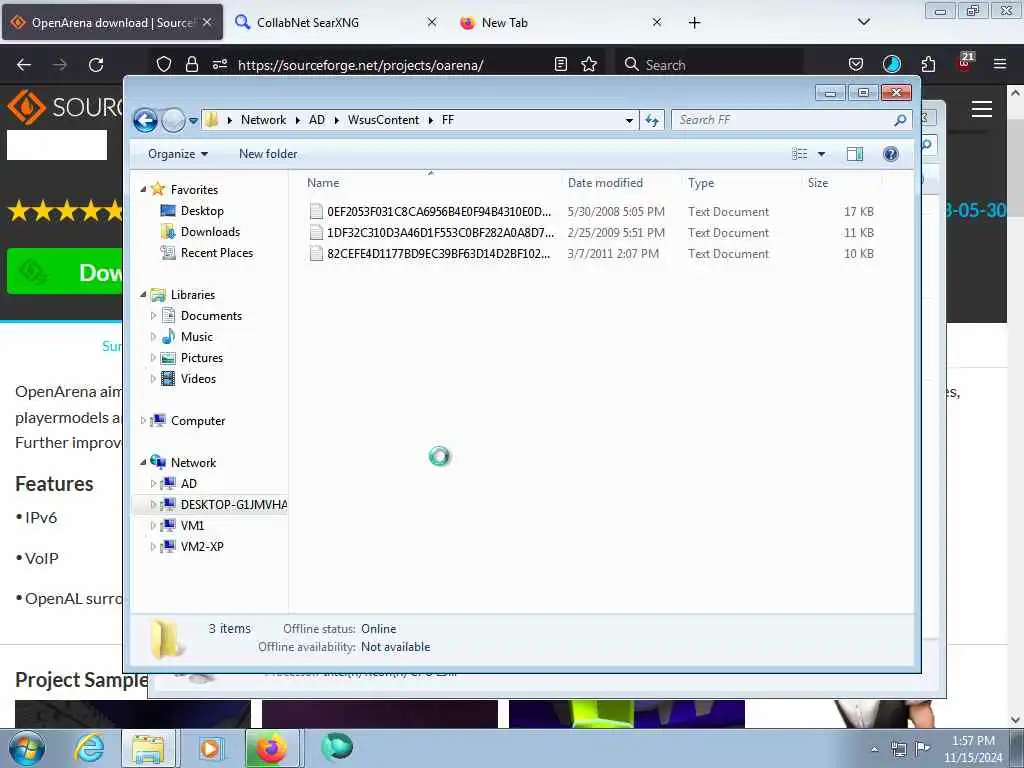Launch Internet Explorer from taskbar
Screen dimensions: 1024x768
pos(88,748)
